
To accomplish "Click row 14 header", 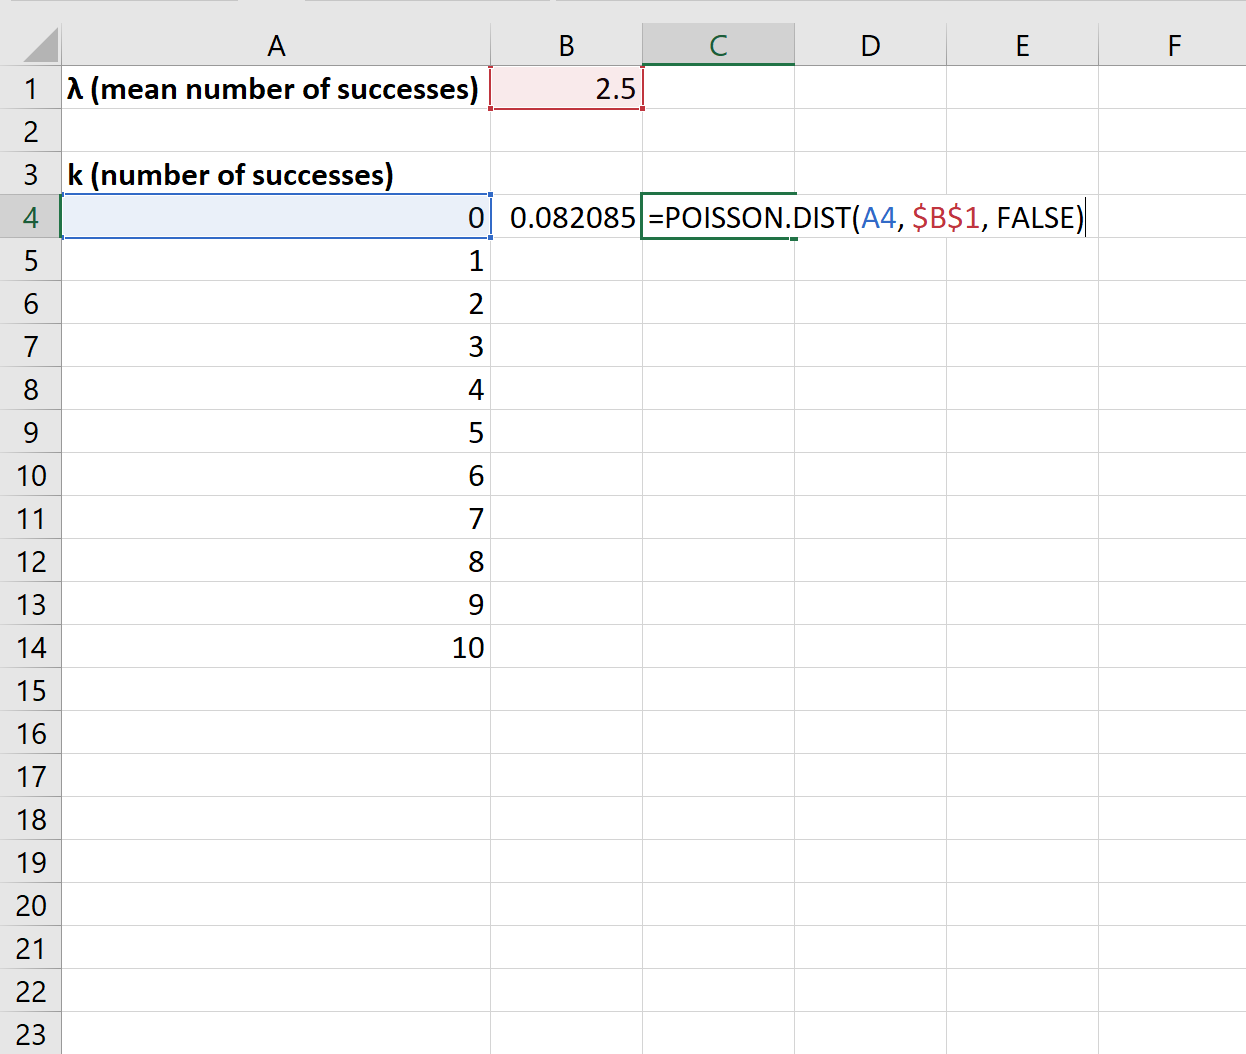I will click(31, 647).
